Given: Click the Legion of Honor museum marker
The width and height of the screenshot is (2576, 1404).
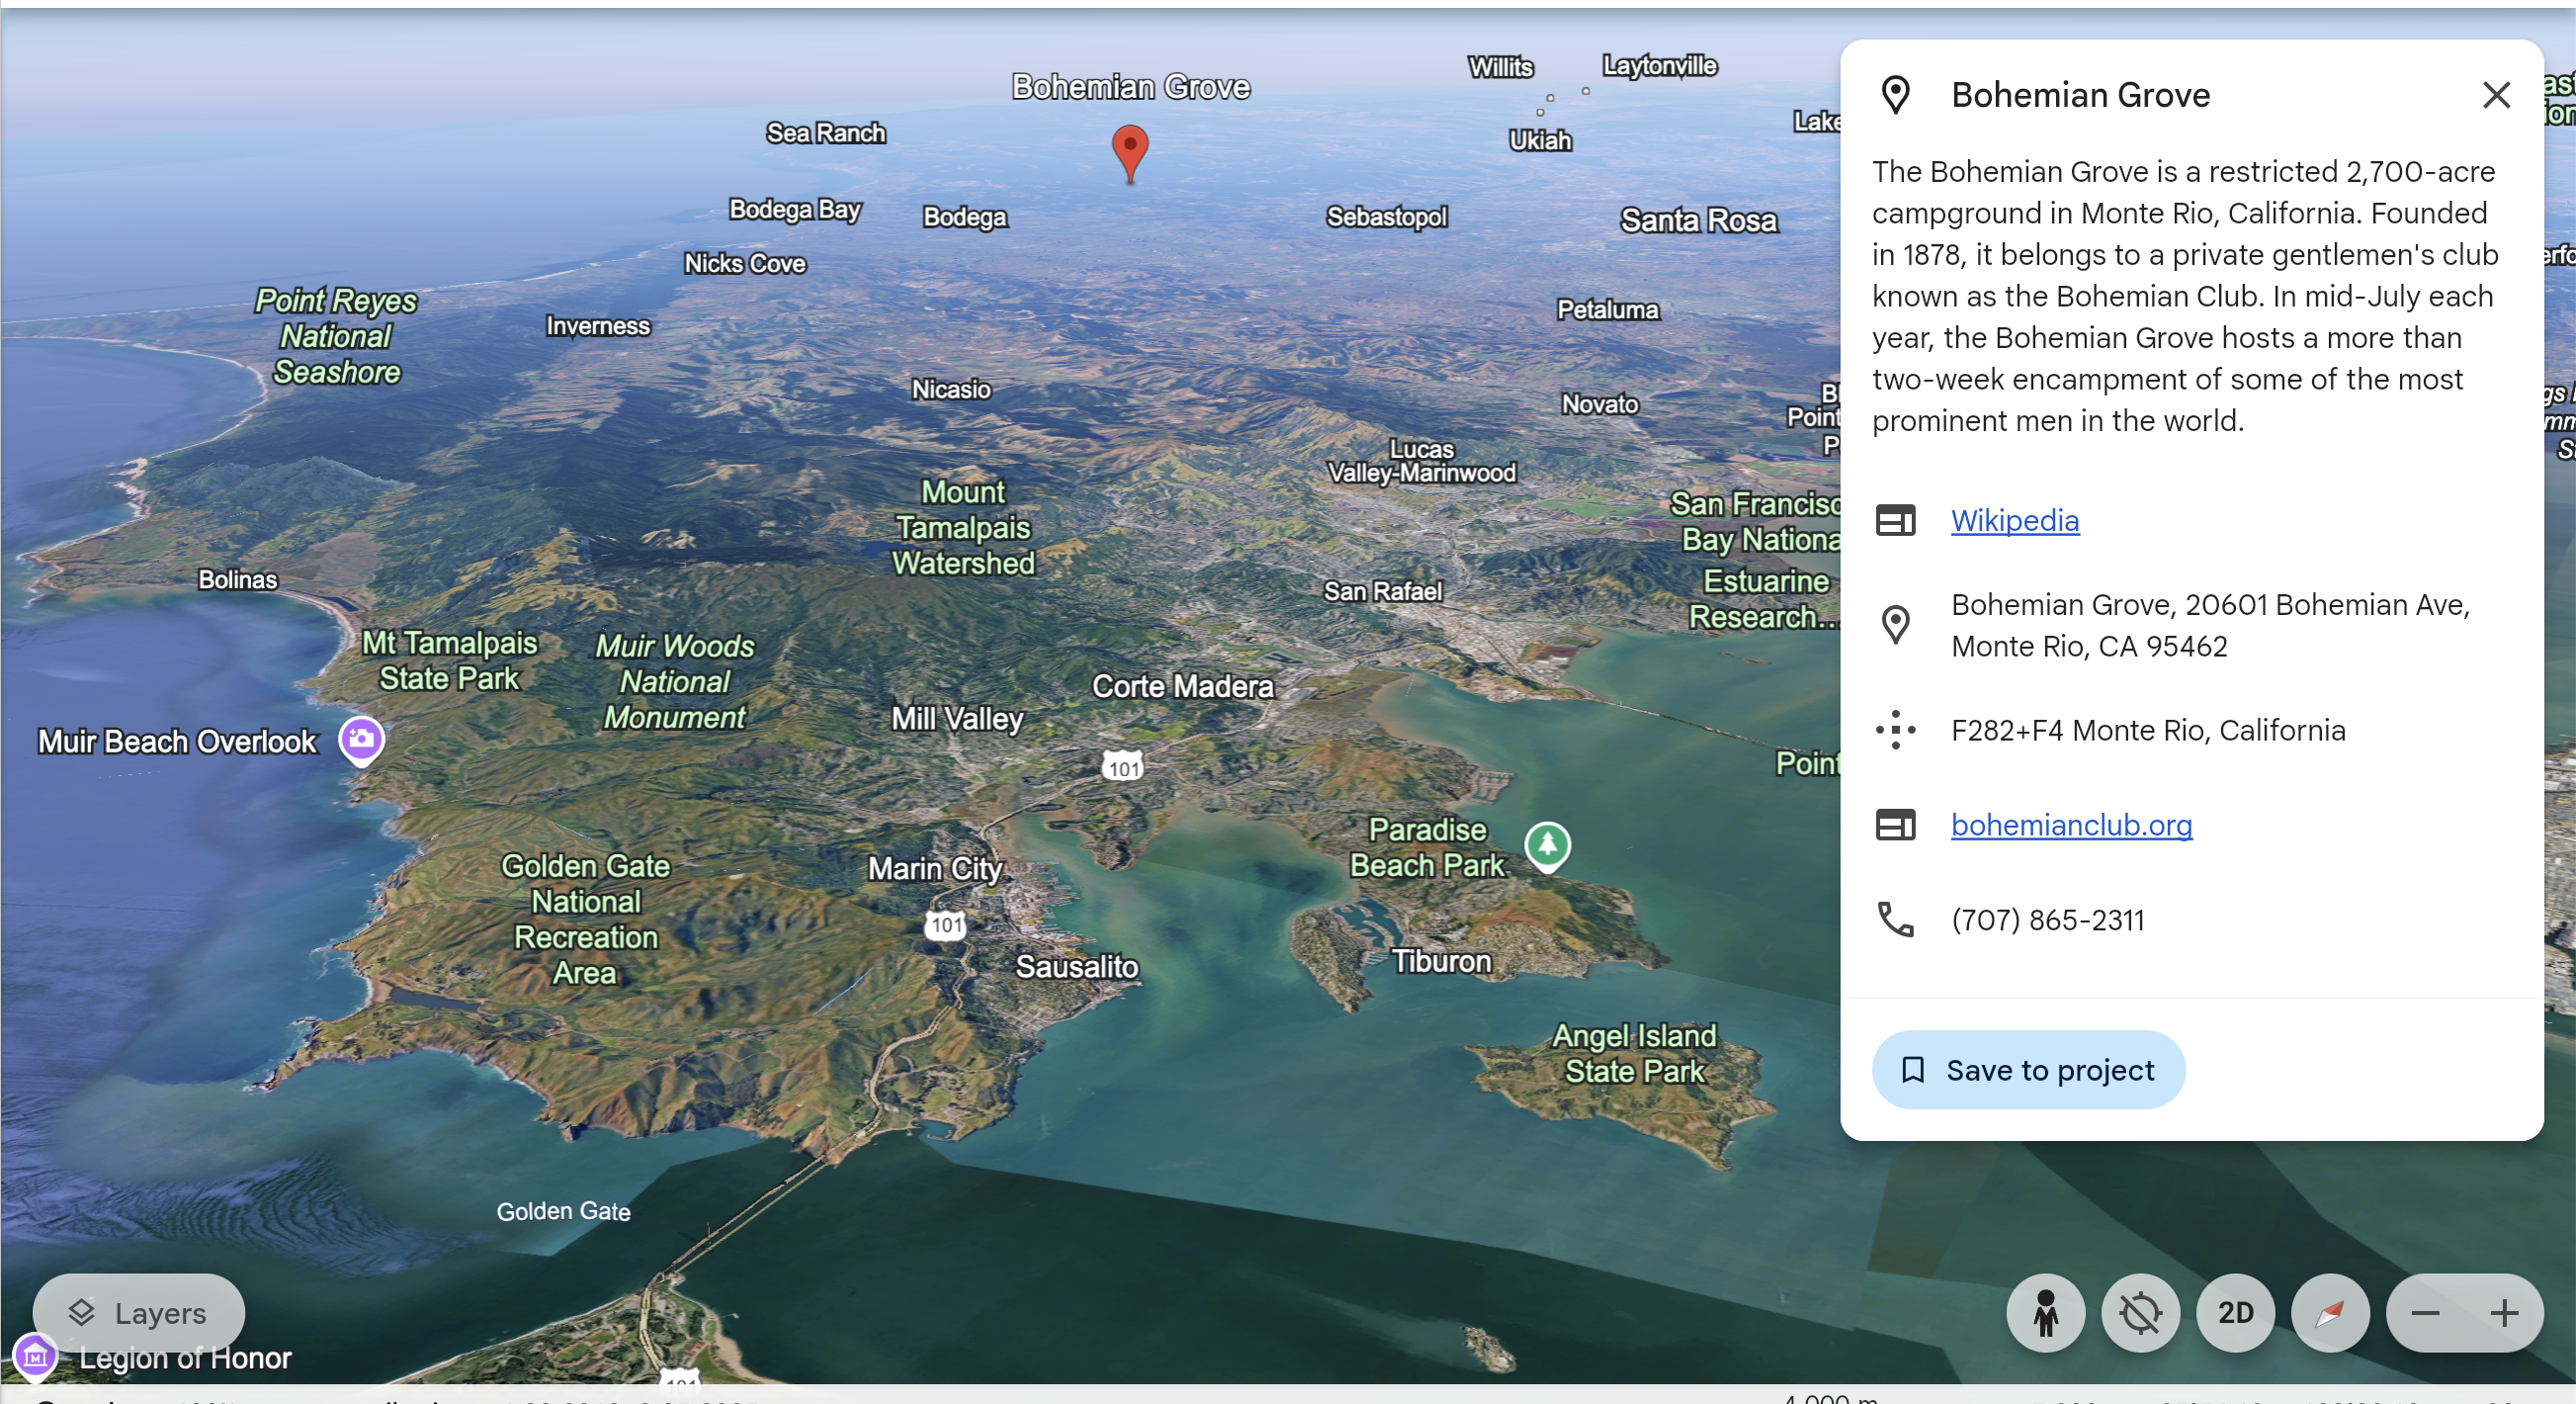Looking at the screenshot, I should [x=35, y=1357].
